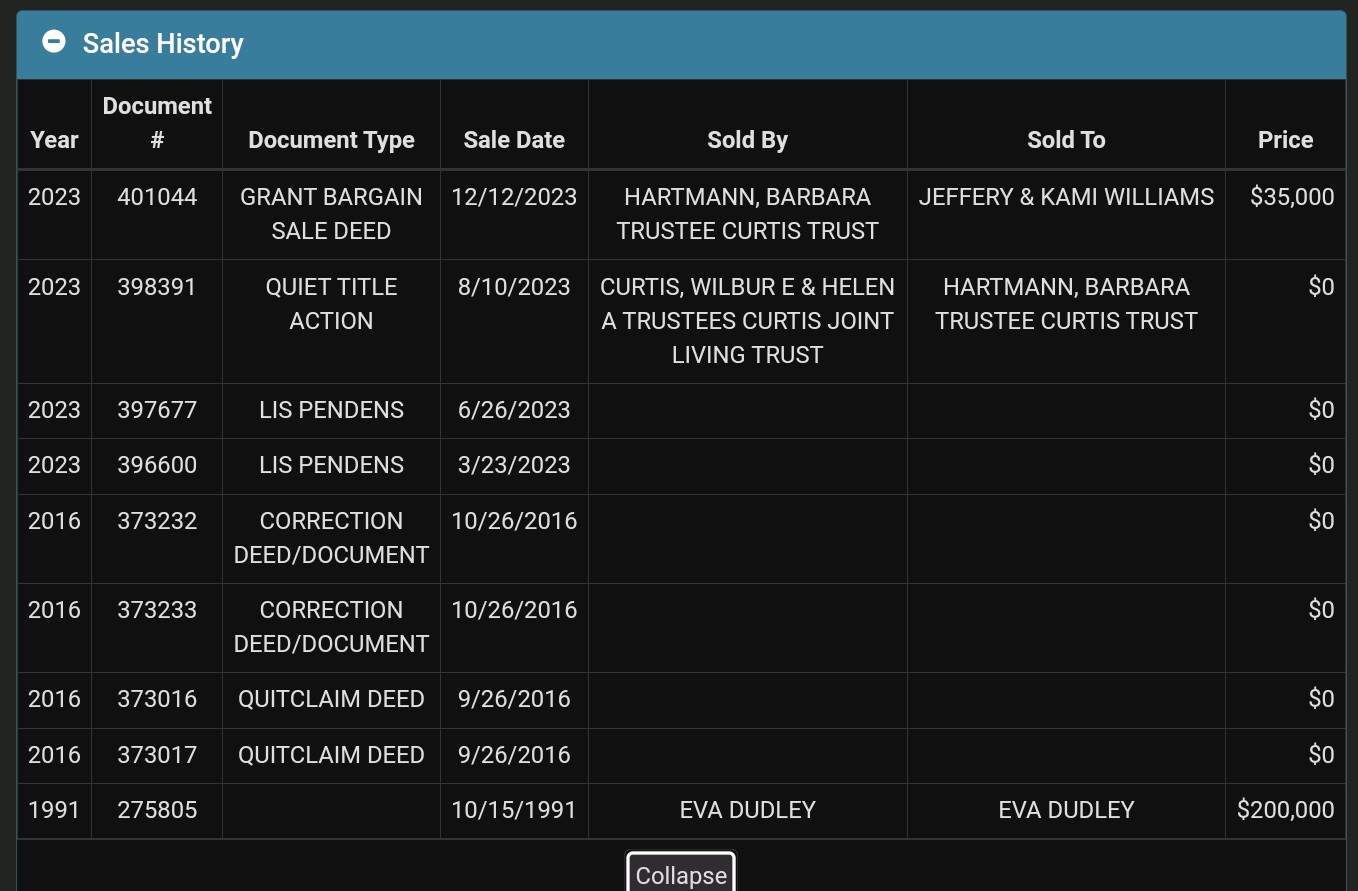Viewport: 1358px width, 891px height.
Task: Click the Document # column header
Action: point(157,123)
